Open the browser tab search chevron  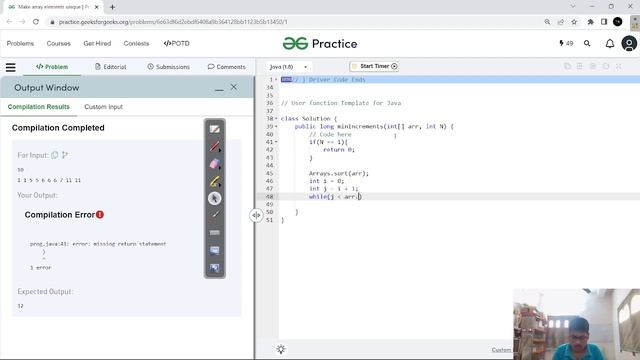tap(573, 7)
